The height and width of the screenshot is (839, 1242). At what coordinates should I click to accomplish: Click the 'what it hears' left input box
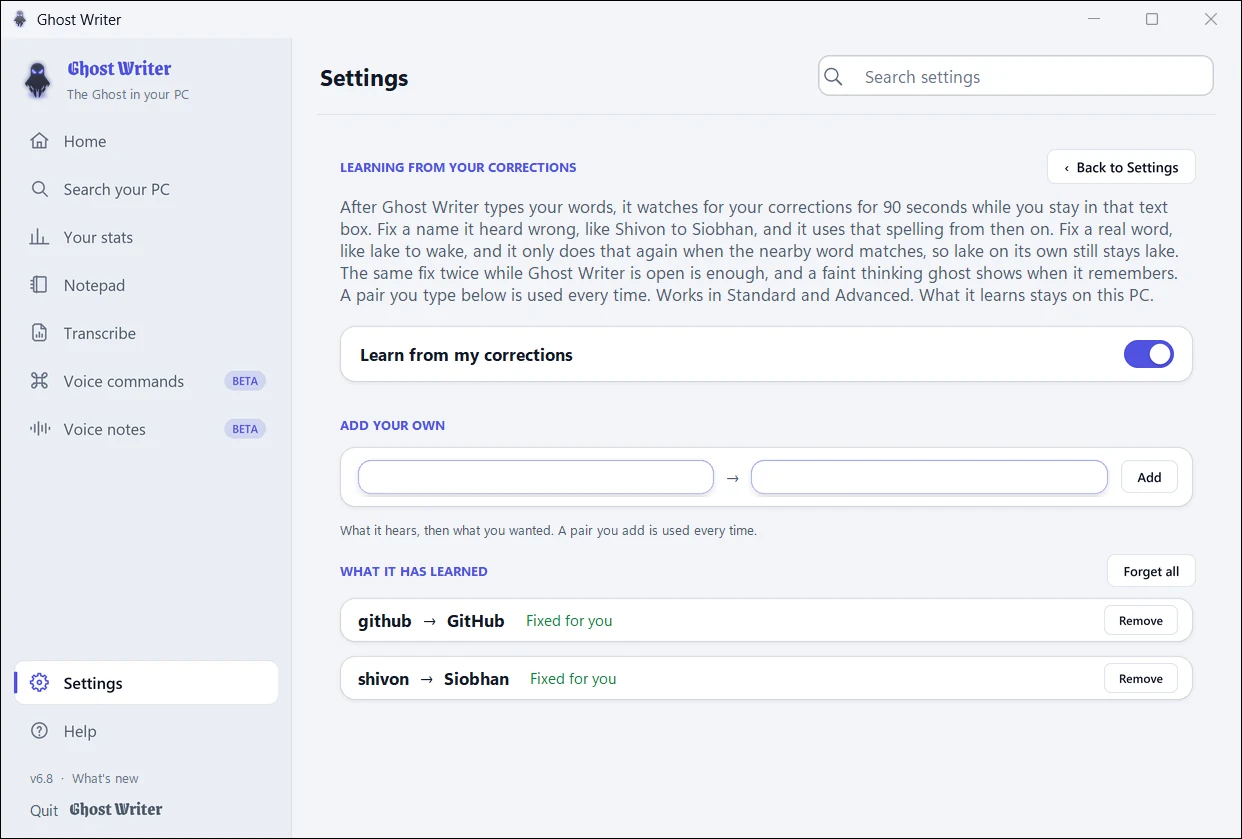coord(536,477)
